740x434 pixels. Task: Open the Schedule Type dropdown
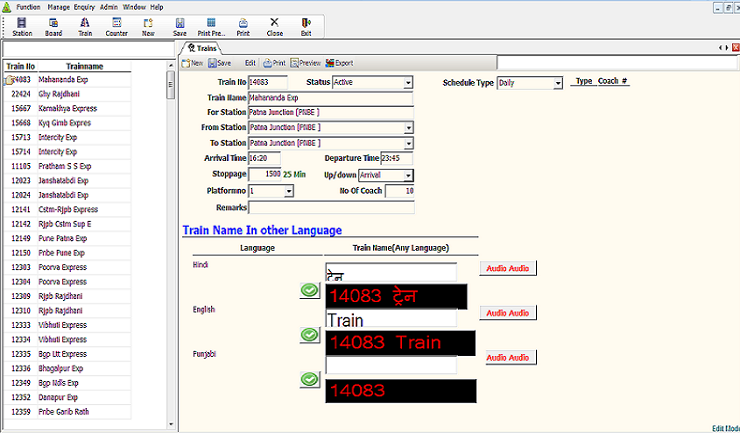(557, 83)
